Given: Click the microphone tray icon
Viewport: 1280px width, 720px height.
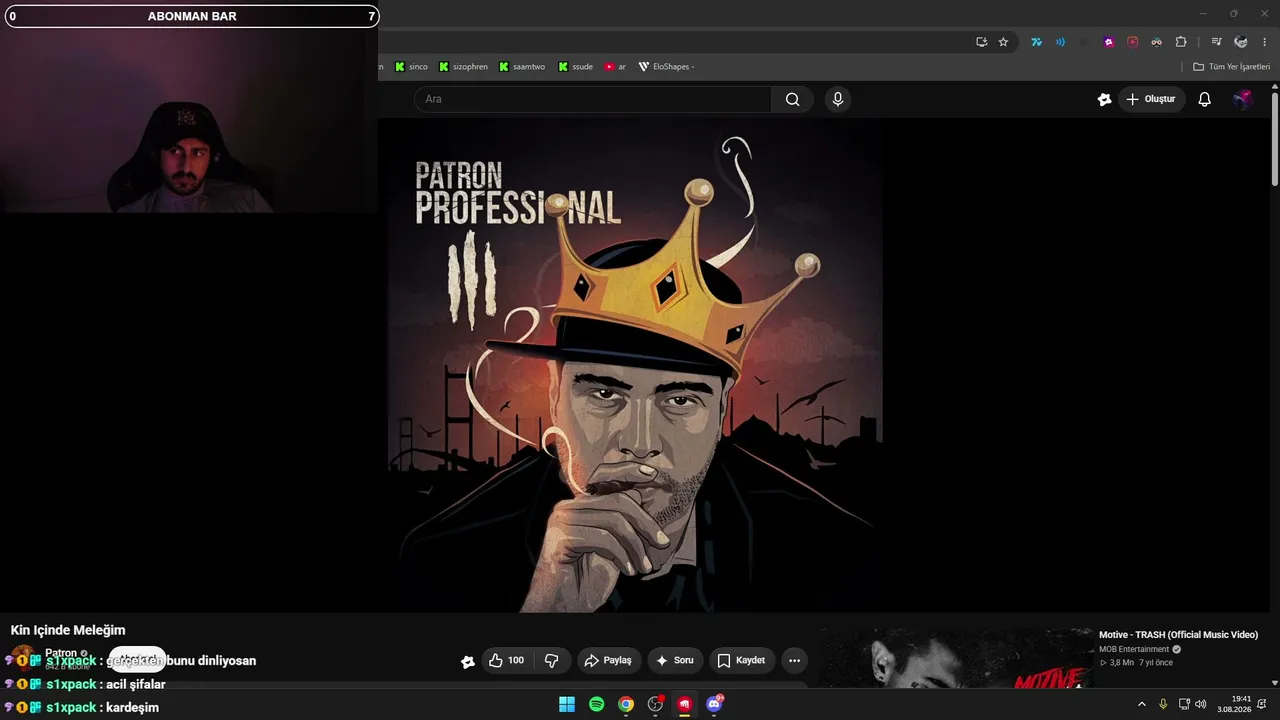Looking at the screenshot, I should (1163, 704).
